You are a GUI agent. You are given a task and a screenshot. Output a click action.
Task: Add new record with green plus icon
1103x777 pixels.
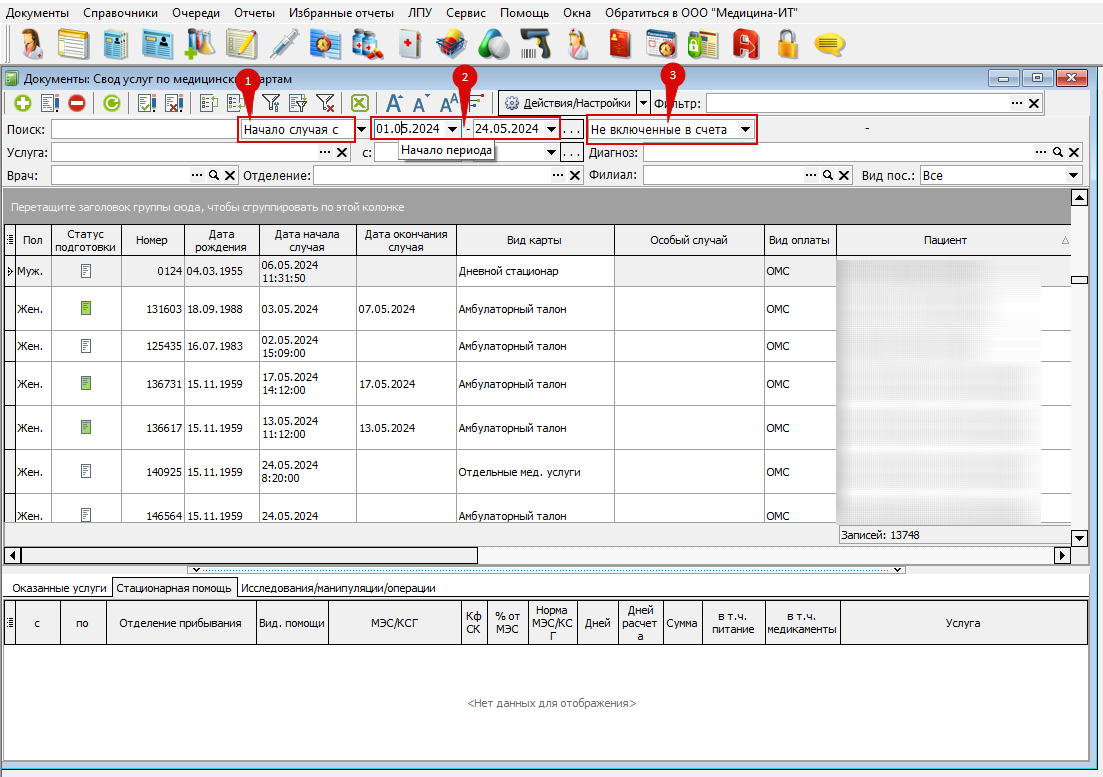coord(23,103)
